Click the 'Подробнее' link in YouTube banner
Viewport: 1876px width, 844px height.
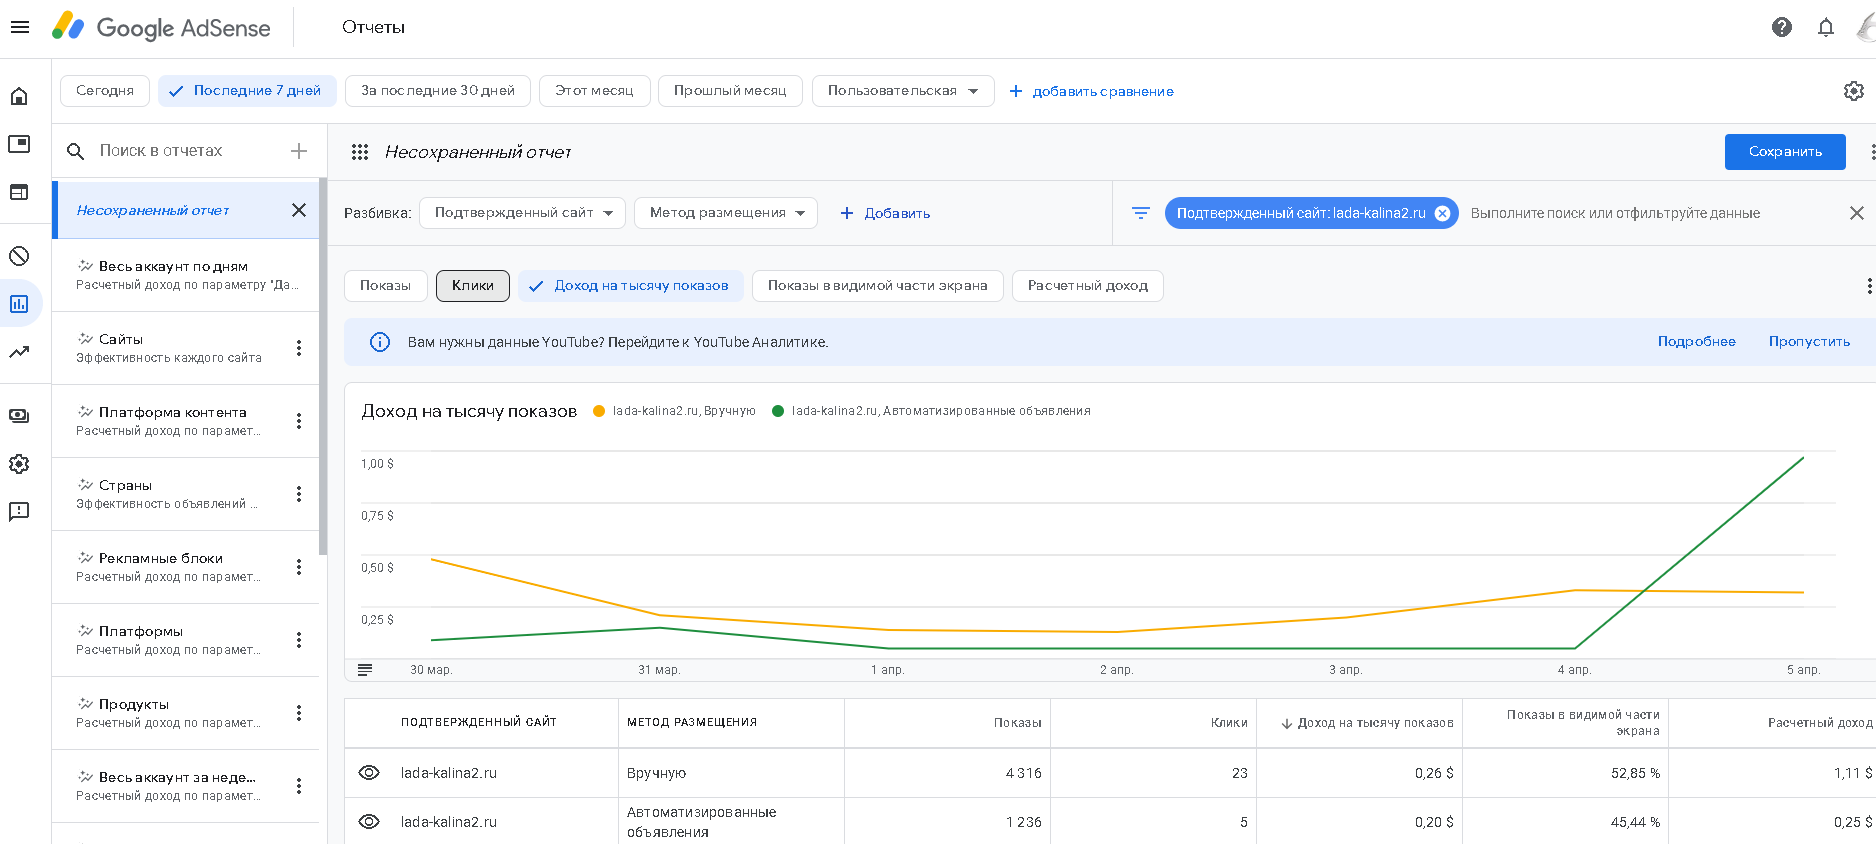coord(1696,342)
